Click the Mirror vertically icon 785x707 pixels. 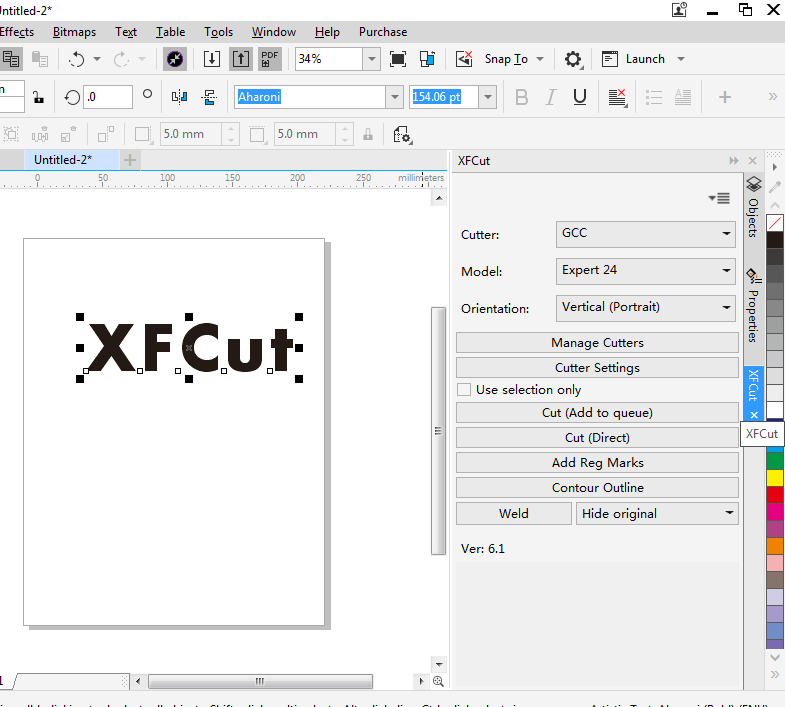click(x=209, y=97)
